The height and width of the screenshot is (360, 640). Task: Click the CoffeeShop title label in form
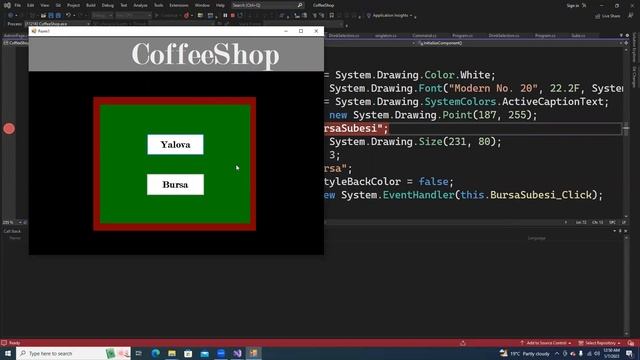point(205,55)
